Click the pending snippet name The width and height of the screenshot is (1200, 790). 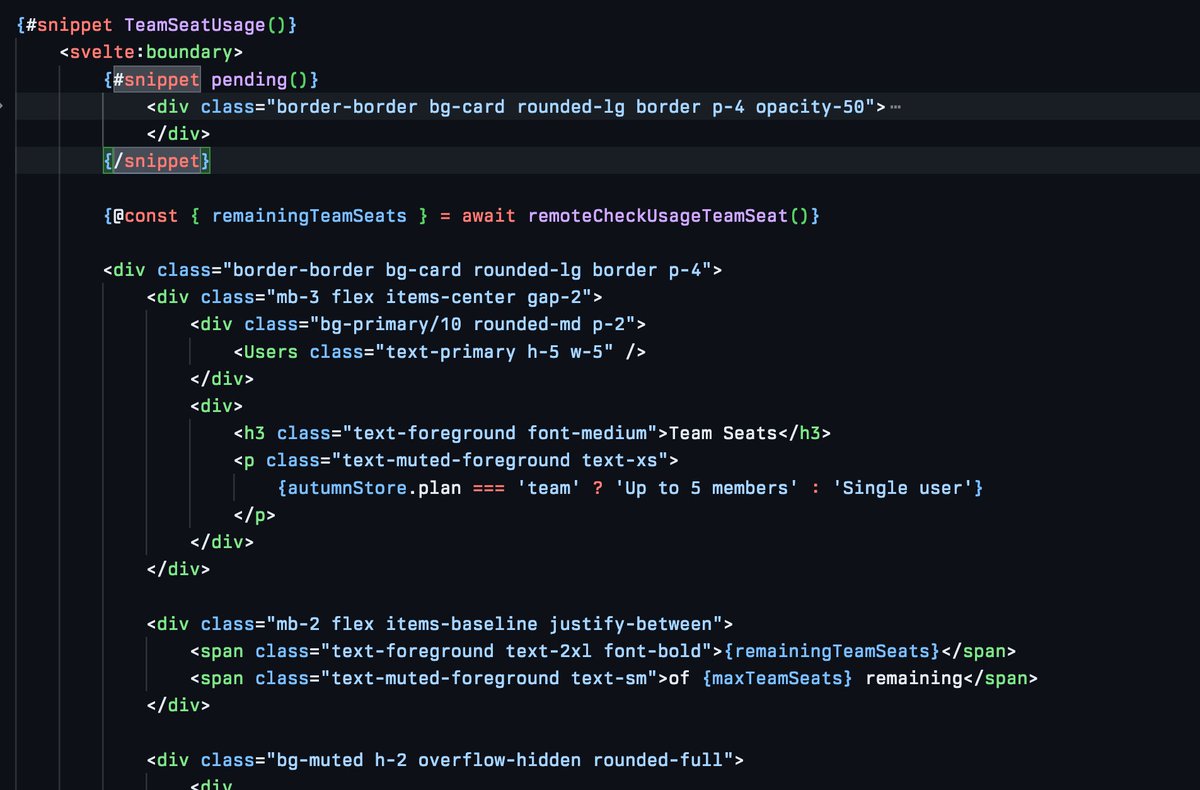pos(248,79)
